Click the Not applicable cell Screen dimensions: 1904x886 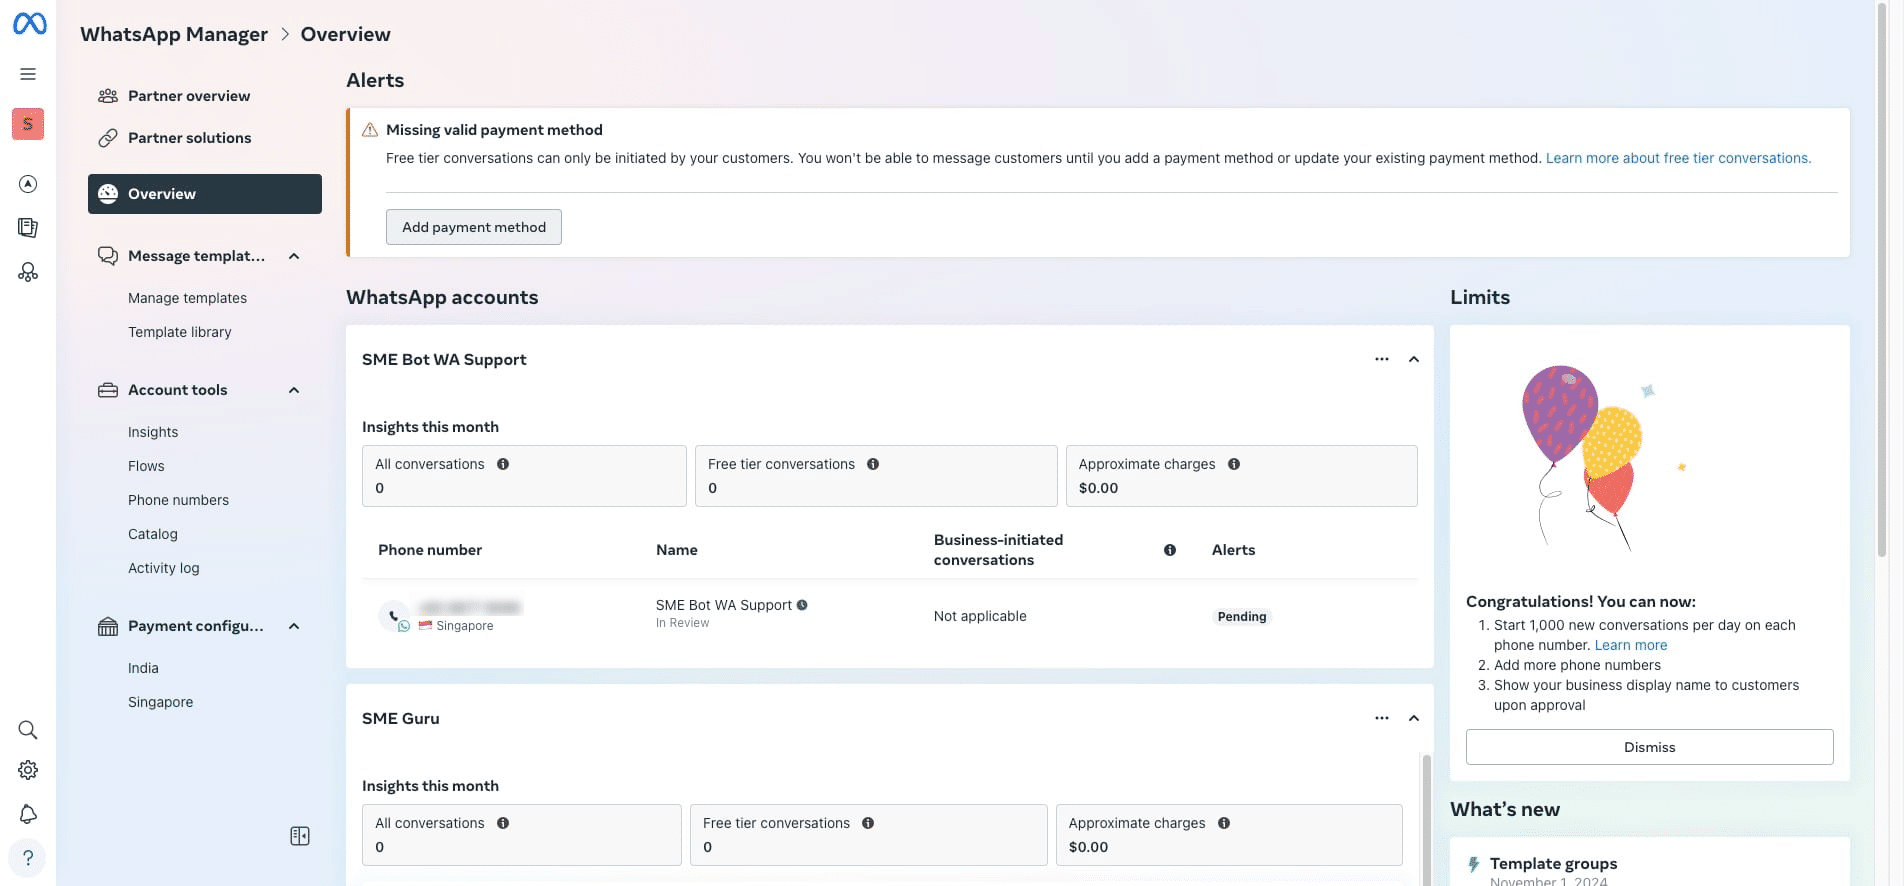click(980, 616)
